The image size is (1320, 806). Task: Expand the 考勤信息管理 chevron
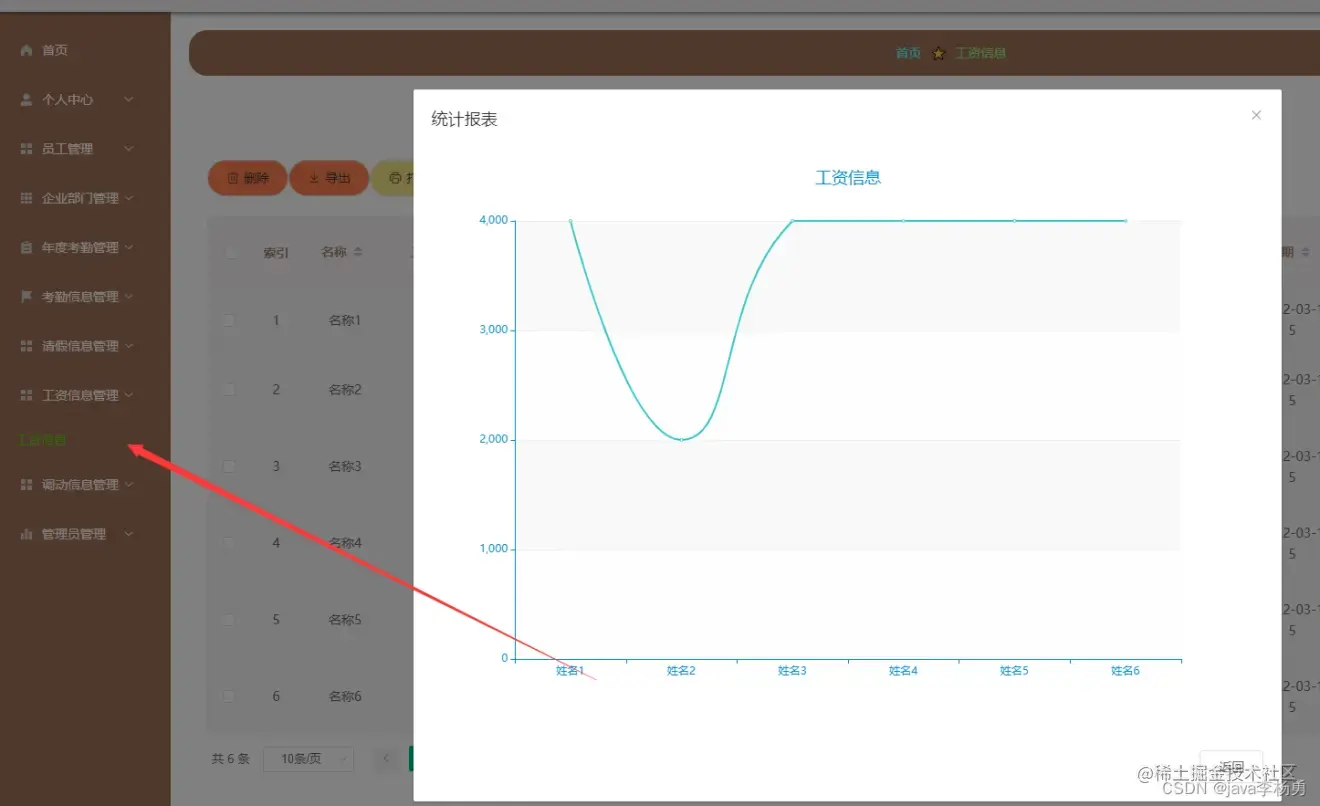pyautogui.click(x=128, y=297)
